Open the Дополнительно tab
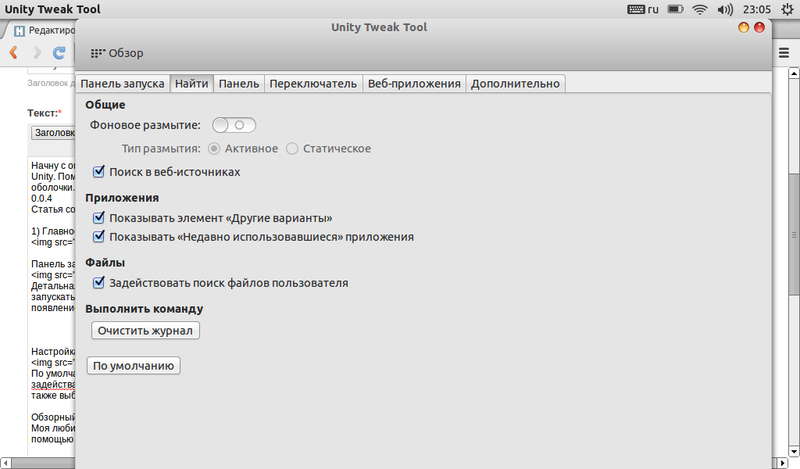This screenshot has height=469, width=800. [515, 84]
